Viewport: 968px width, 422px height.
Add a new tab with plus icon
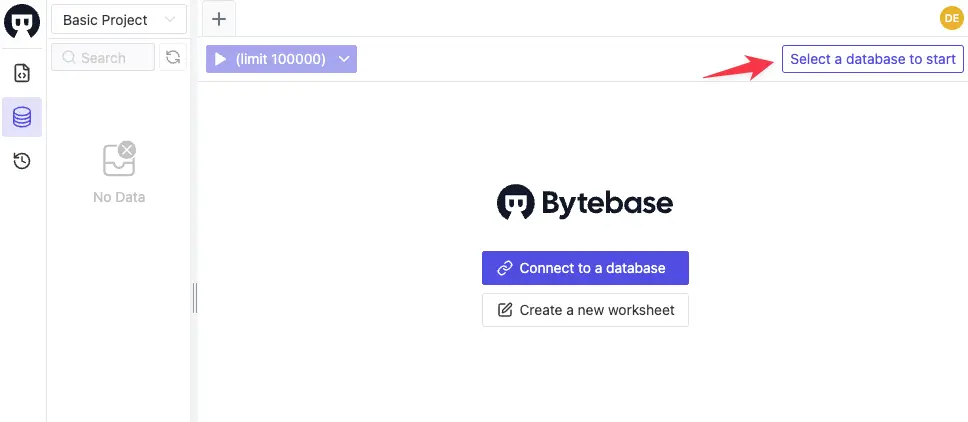(x=219, y=19)
